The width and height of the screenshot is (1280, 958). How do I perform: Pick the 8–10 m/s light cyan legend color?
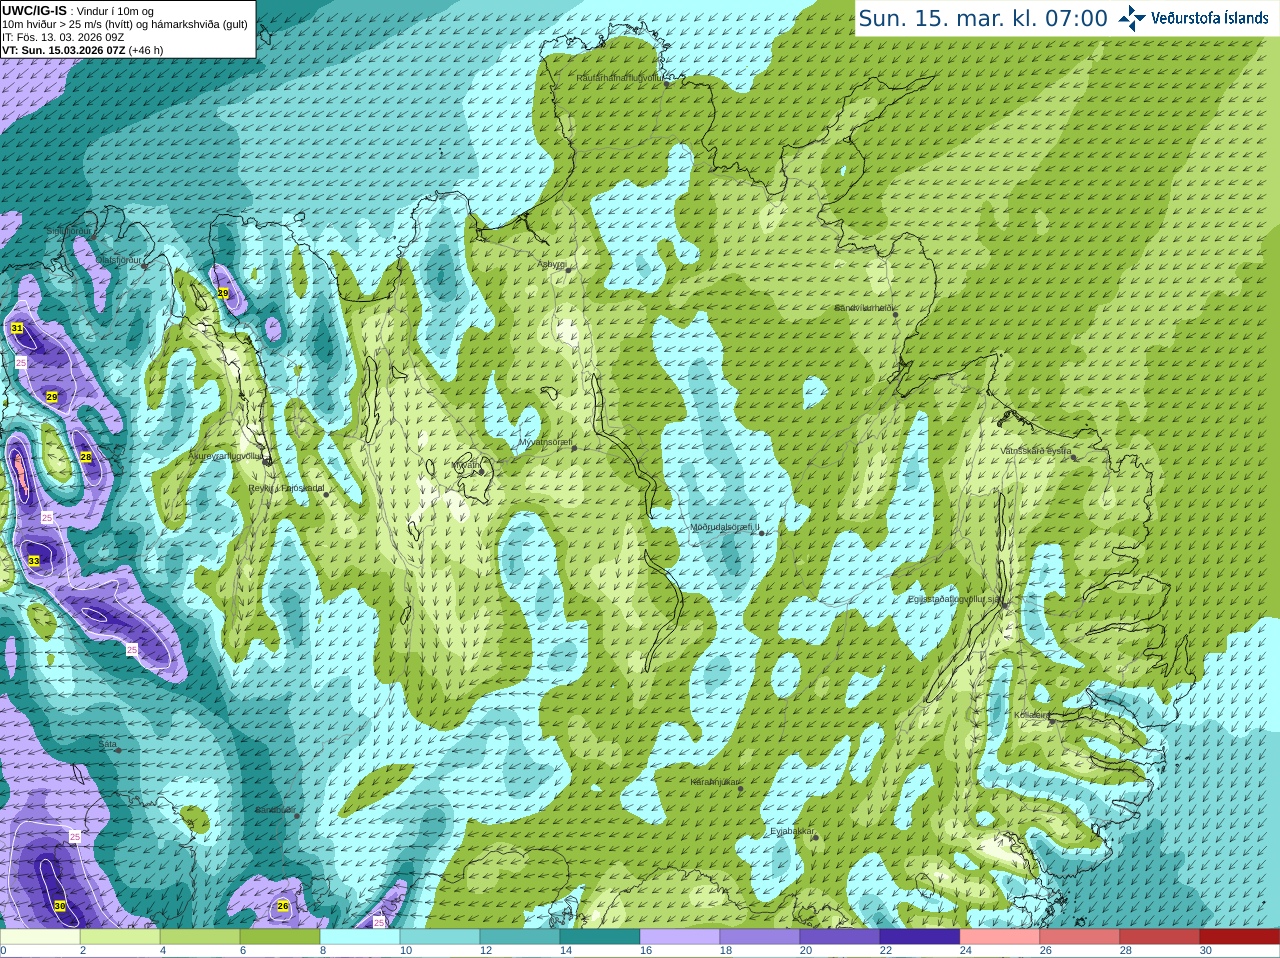pyautogui.click(x=360, y=937)
